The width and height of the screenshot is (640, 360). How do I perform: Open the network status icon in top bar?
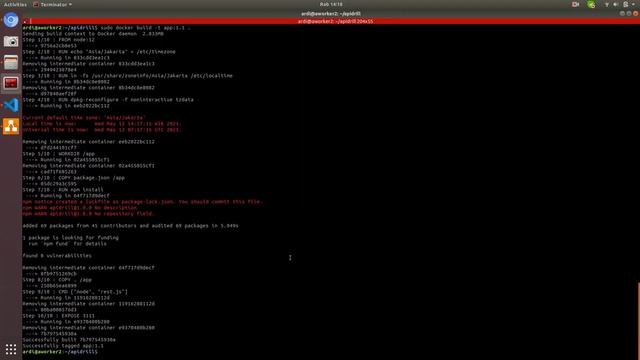point(607,4)
